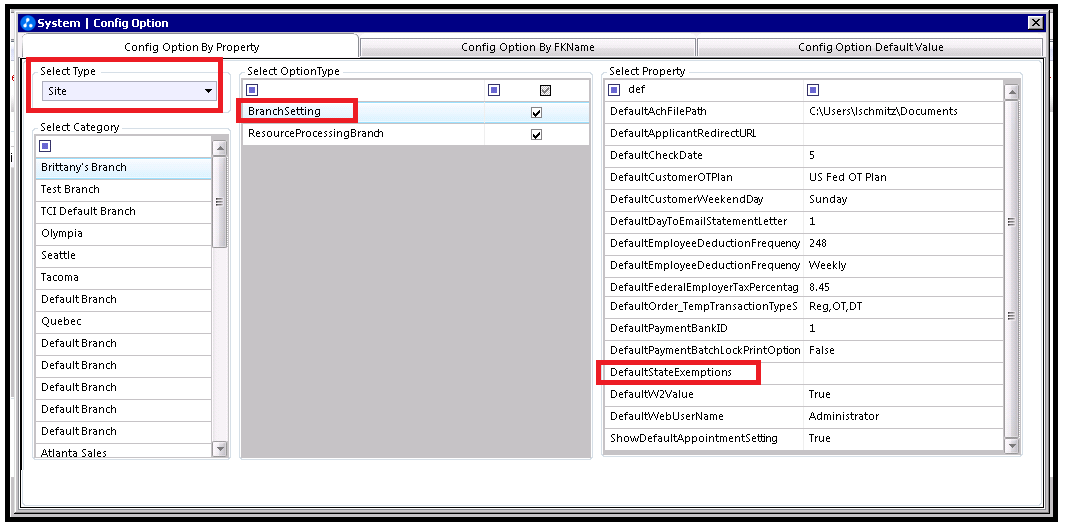Select Tacoma in category list
This screenshot has width=1066, height=526.
tap(124, 277)
